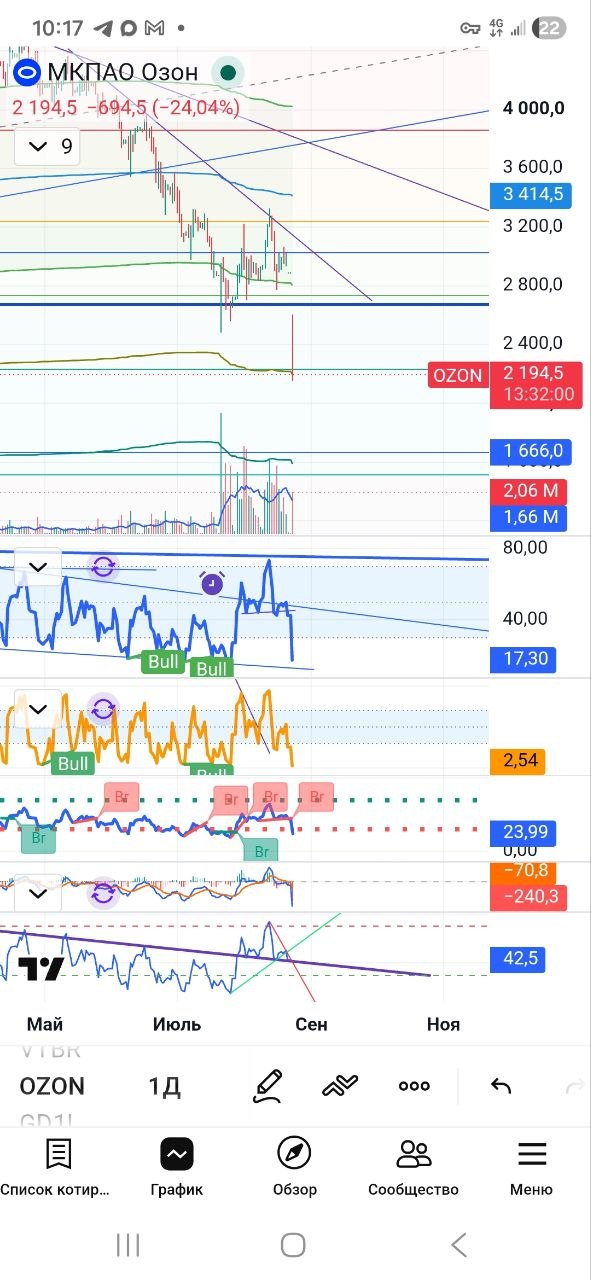
Task: Change the 1Д timeframe interval
Action: coord(164,1086)
